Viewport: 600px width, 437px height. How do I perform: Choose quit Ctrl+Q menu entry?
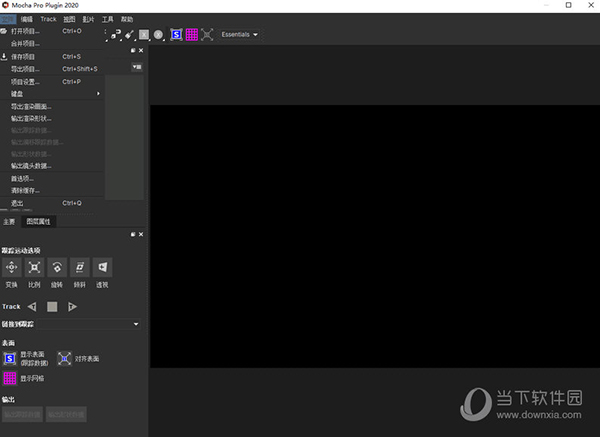click(x=52, y=203)
